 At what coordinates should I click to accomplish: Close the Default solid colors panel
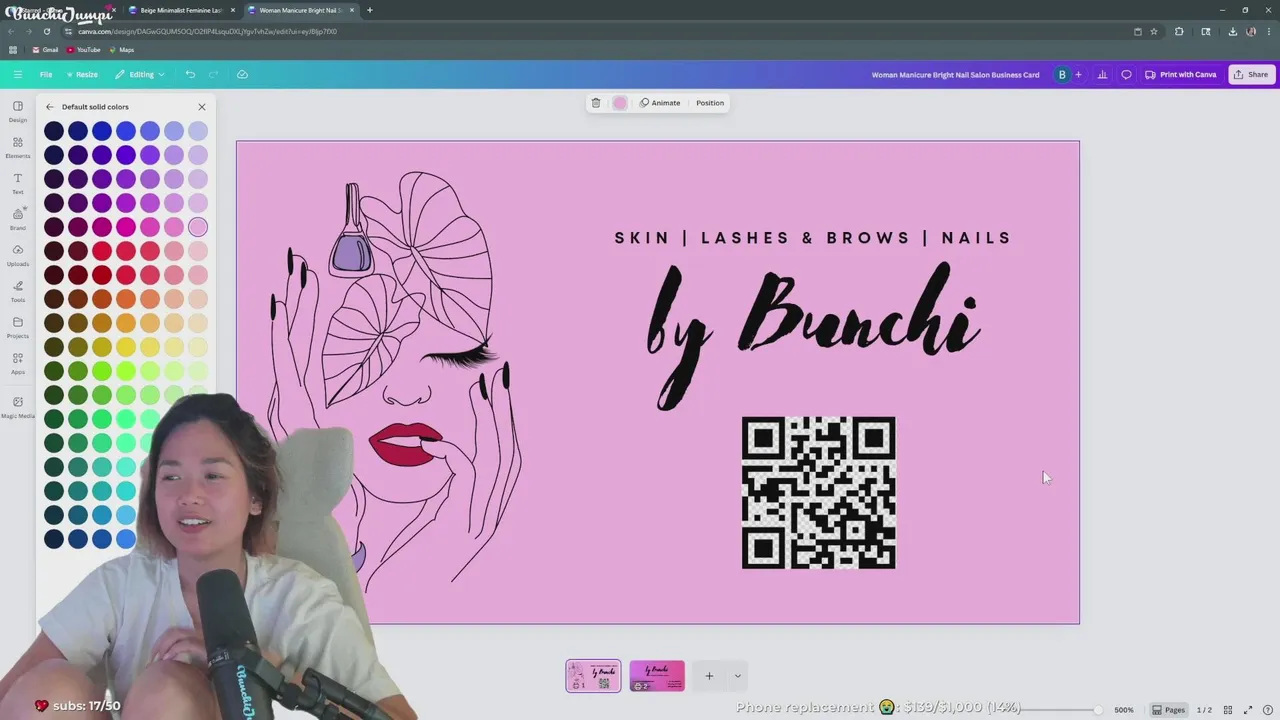(201, 107)
